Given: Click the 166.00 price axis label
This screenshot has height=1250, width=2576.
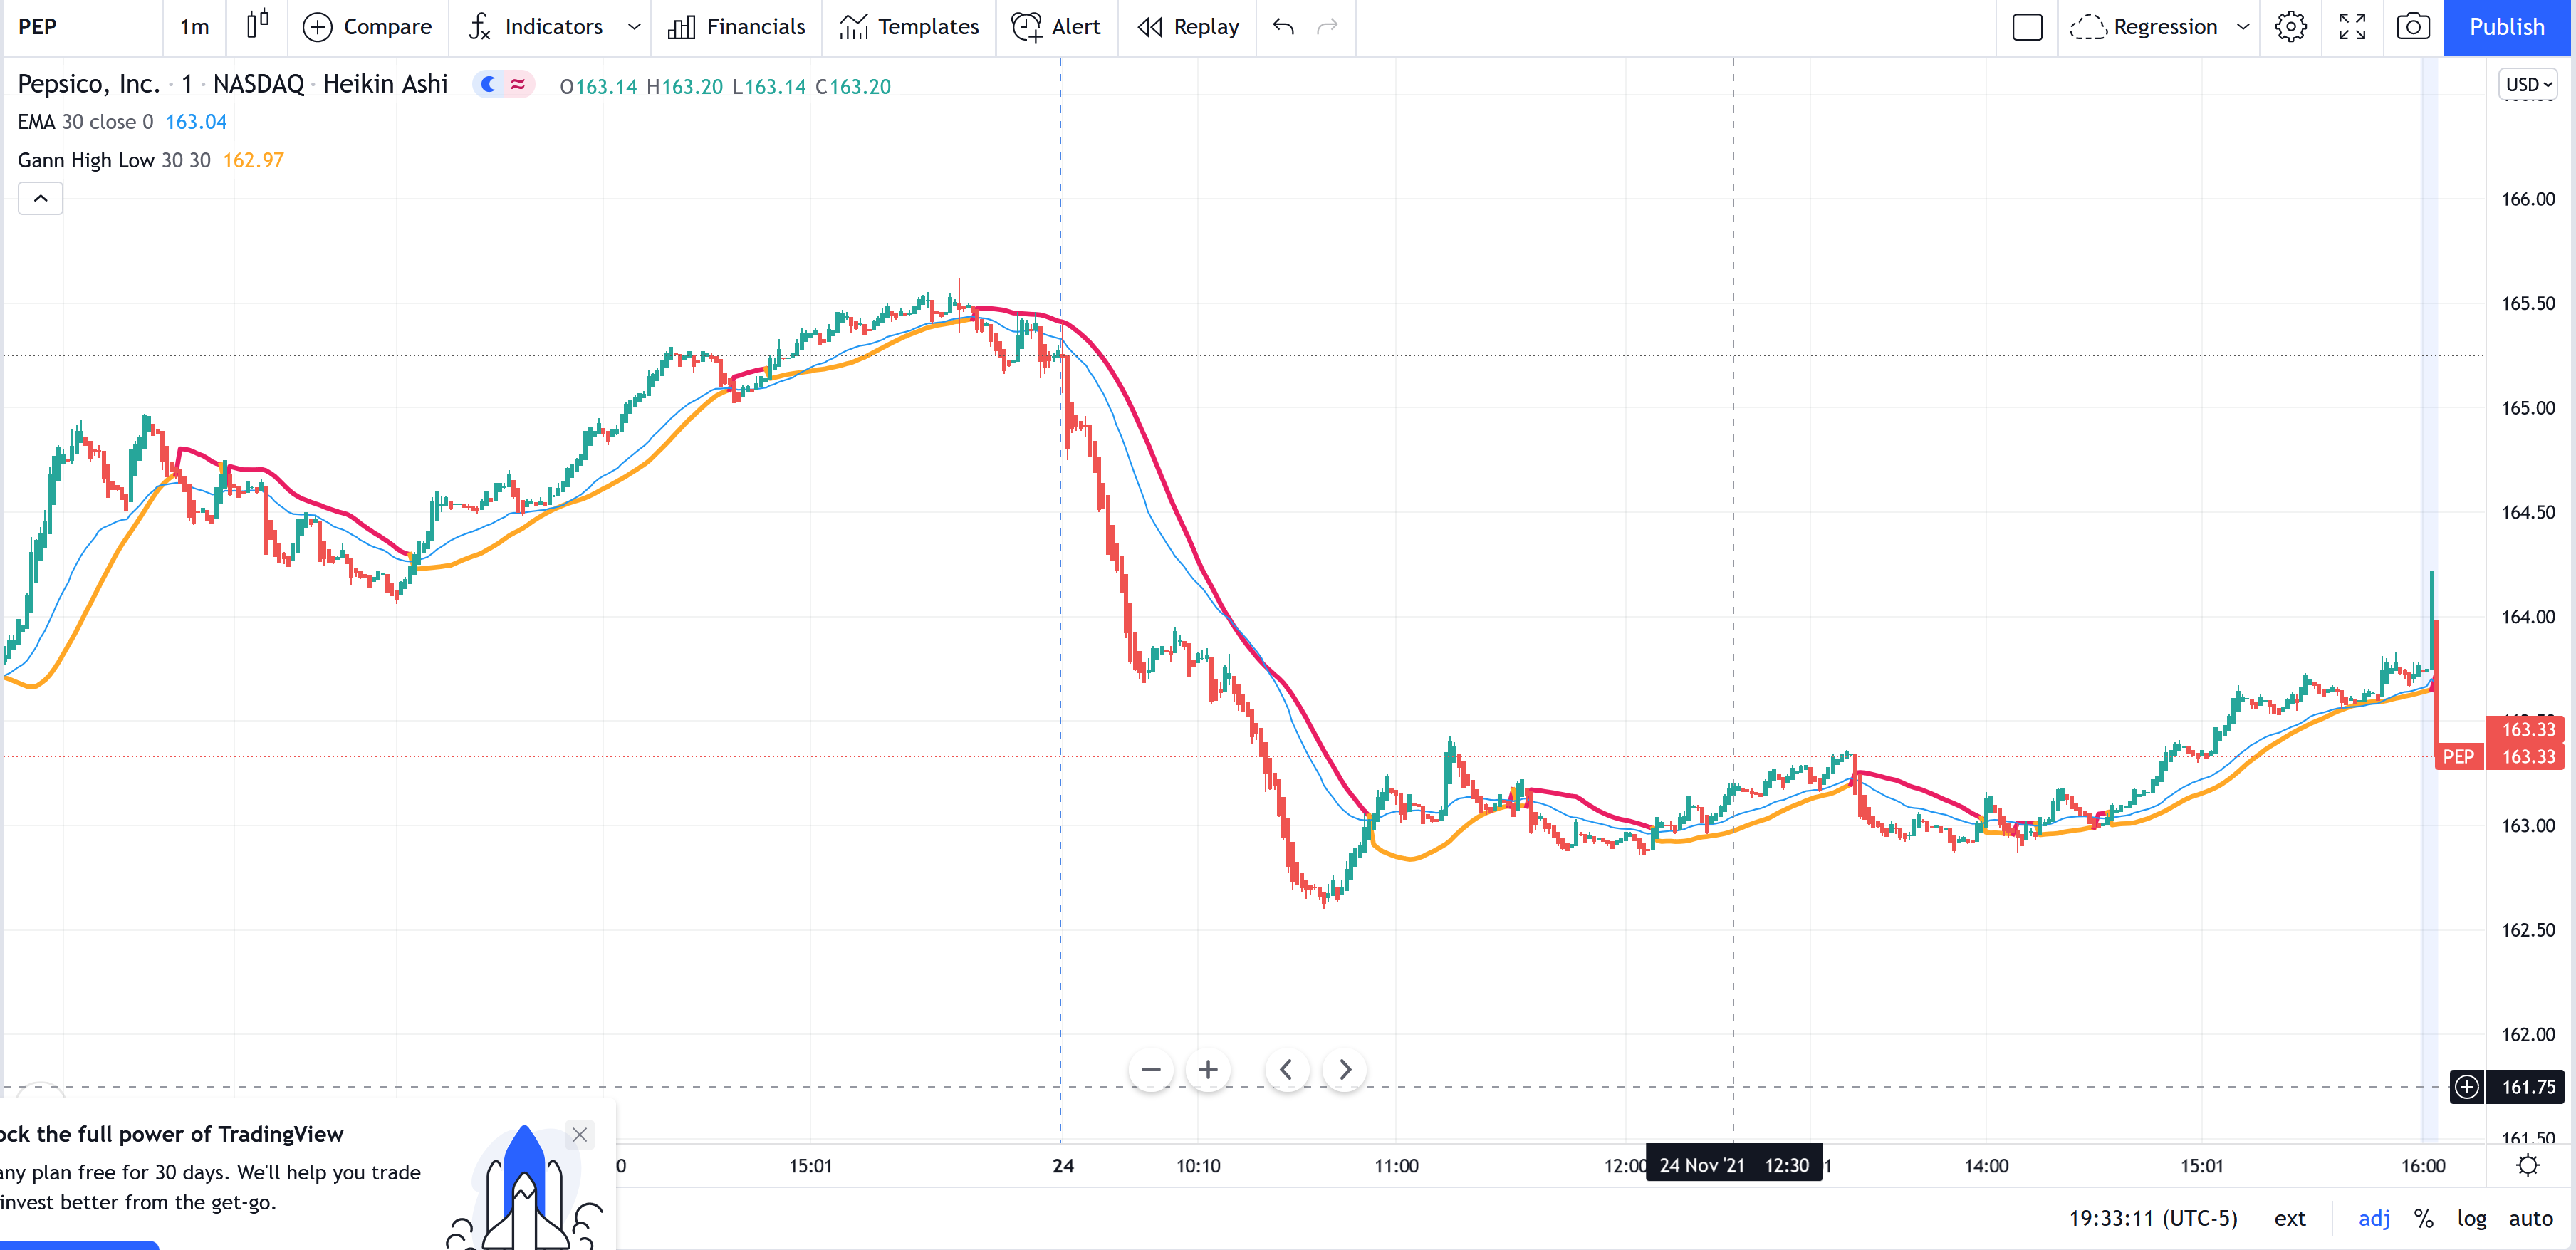Looking at the screenshot, I should coord(2528,199).
